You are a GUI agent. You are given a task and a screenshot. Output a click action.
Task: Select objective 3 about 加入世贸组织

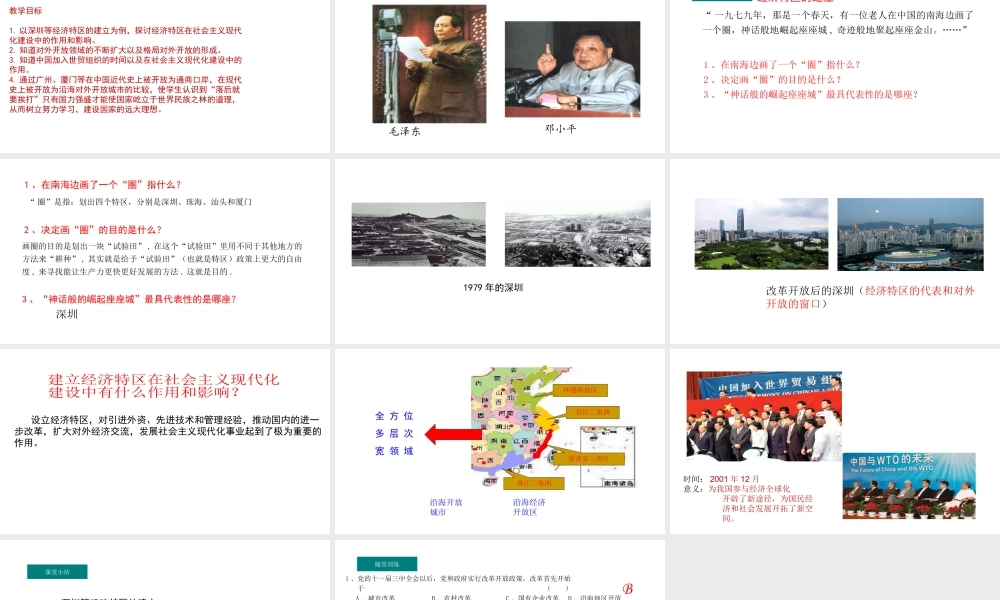tap(126, 64)
